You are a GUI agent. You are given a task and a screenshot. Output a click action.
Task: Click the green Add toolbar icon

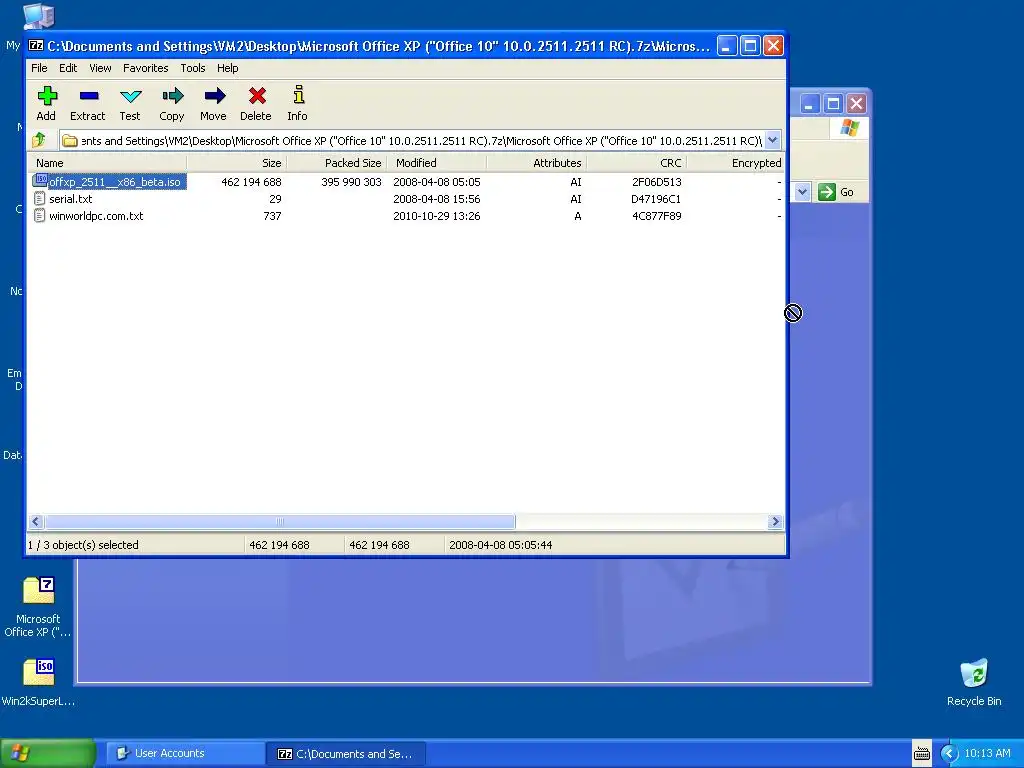point(46,97)
